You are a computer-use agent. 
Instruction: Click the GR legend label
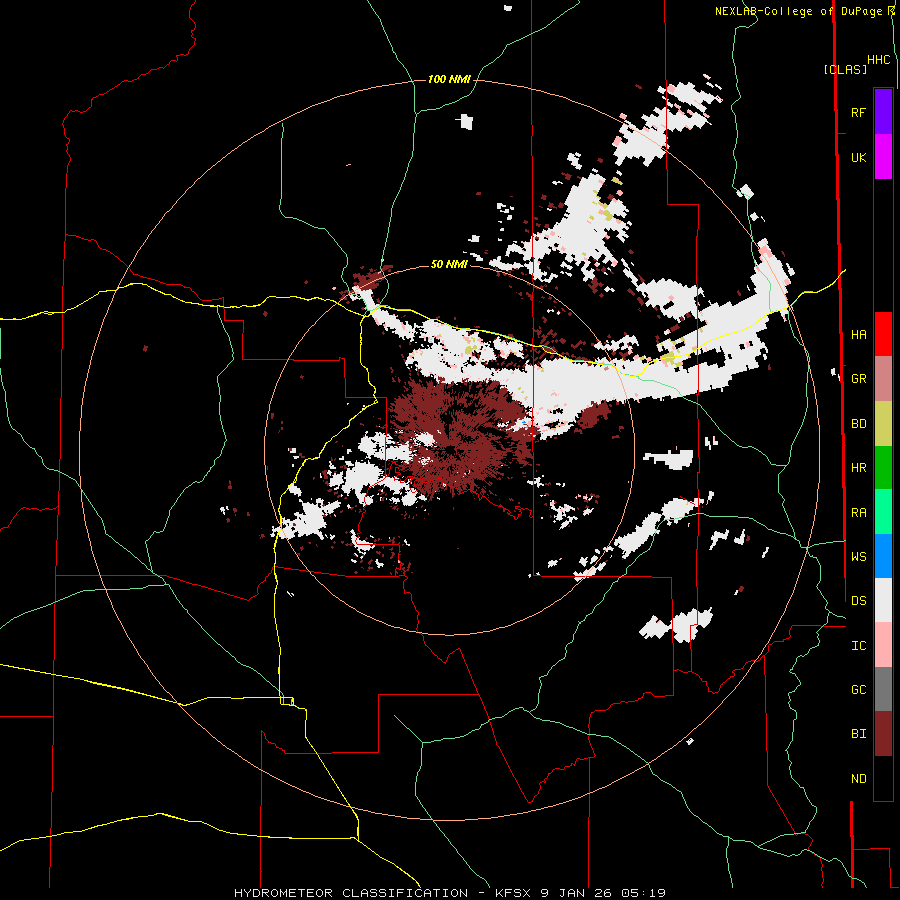[858, 379]
